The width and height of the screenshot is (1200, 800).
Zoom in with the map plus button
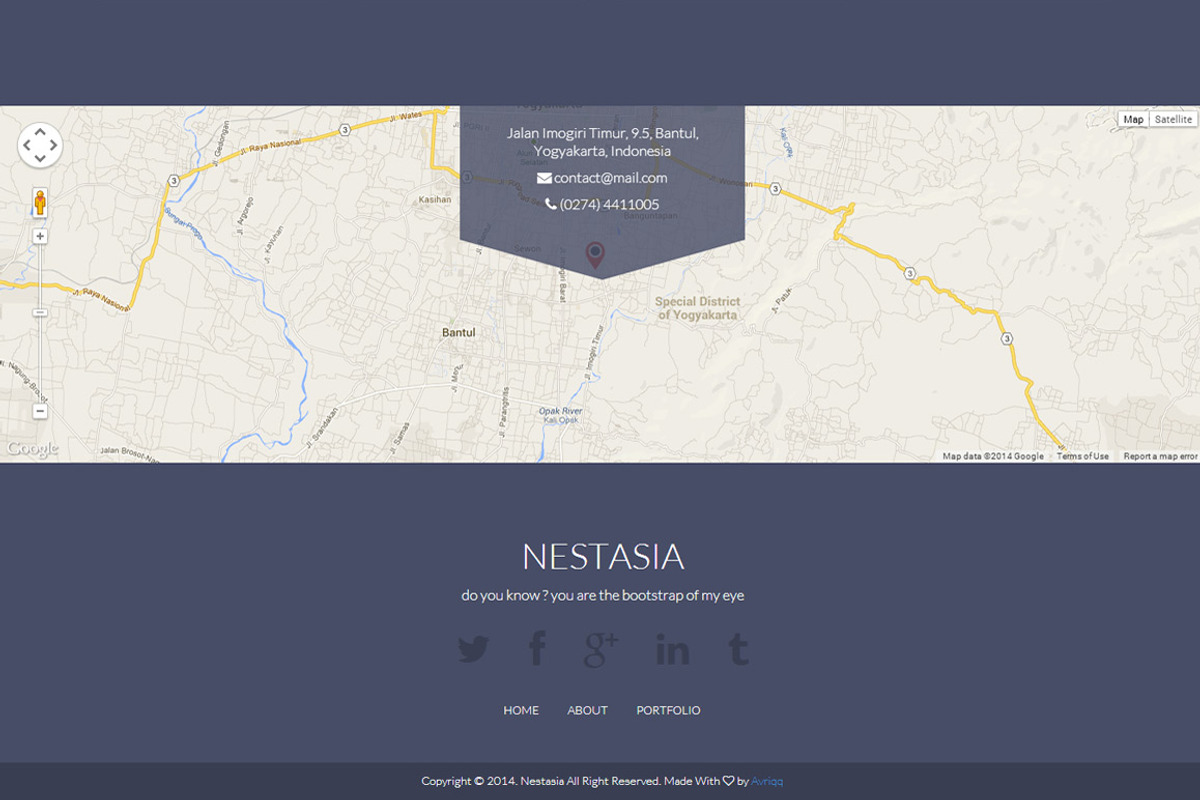[40, 237]
